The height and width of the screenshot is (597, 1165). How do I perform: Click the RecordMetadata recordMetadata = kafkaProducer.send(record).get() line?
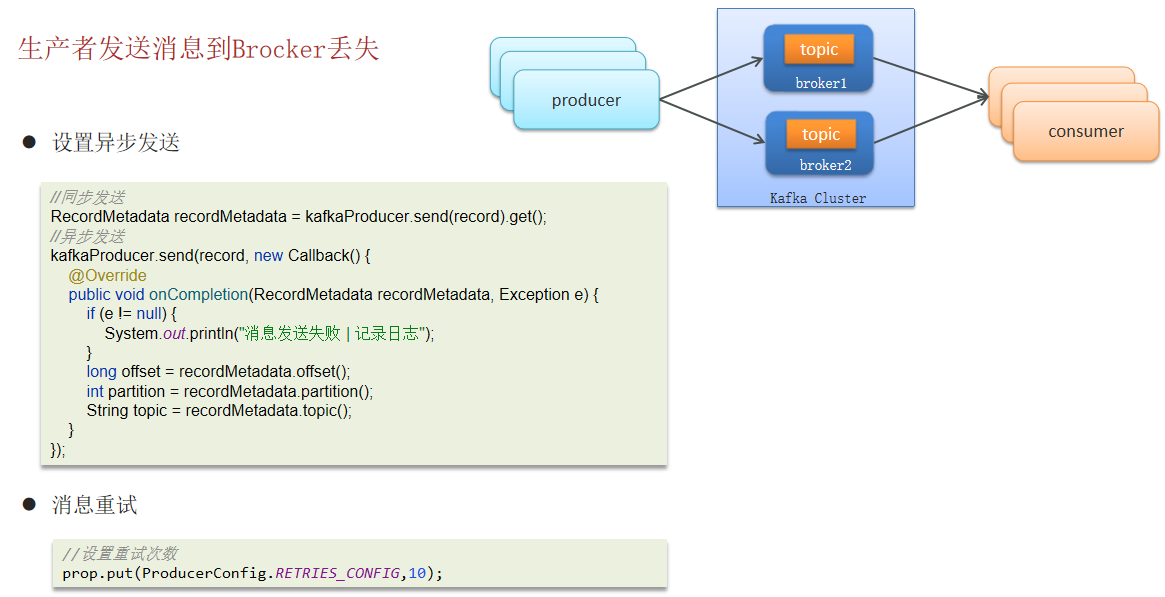coord(299,217)
